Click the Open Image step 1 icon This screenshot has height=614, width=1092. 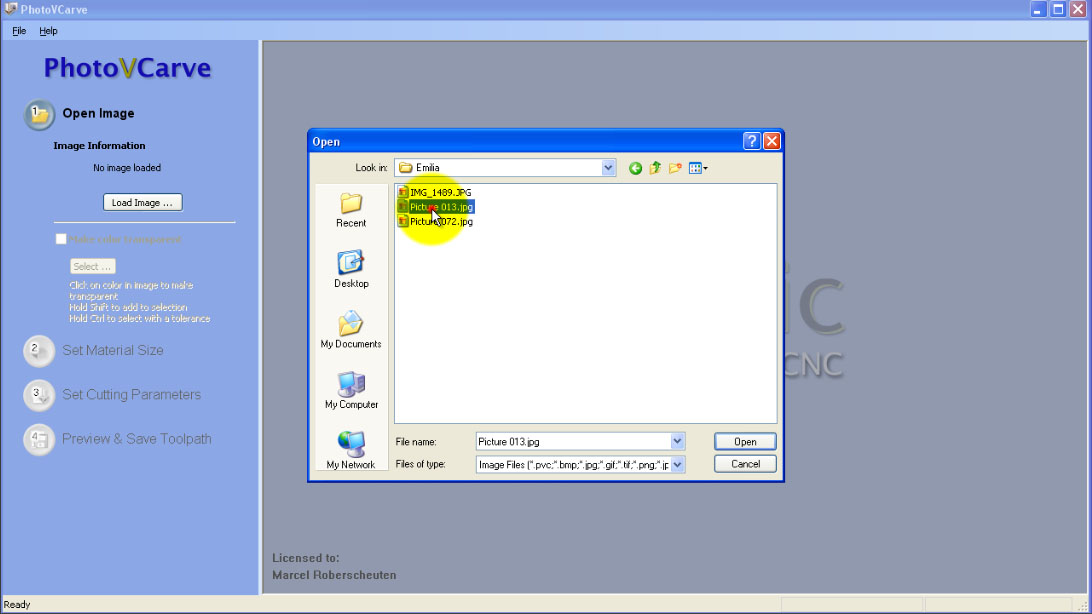pos(39,114)
